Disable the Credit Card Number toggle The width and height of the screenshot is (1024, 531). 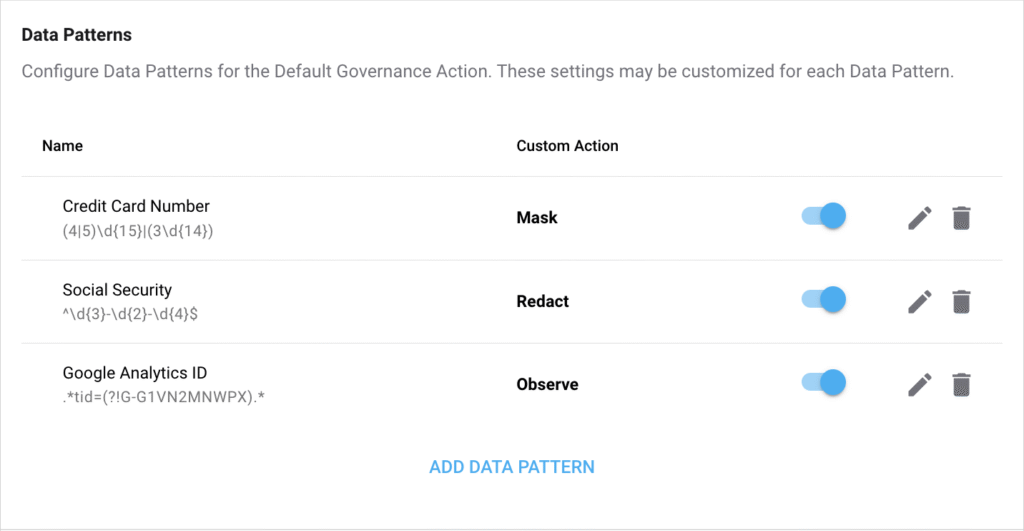pos(825,216)
